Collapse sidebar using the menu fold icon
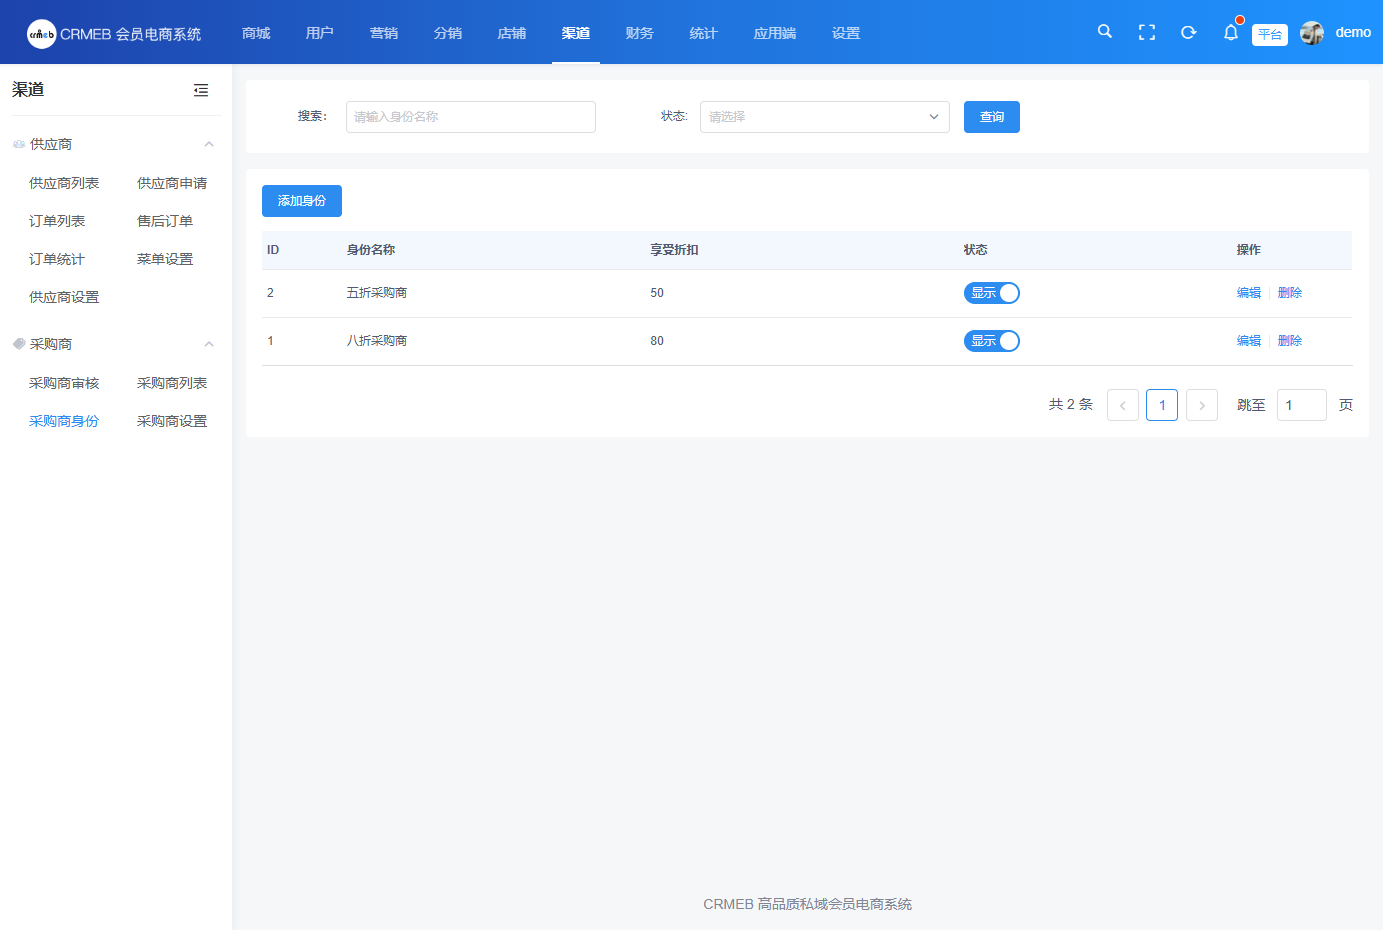This screenshot has width=1383, height=930. click(201, 90)
